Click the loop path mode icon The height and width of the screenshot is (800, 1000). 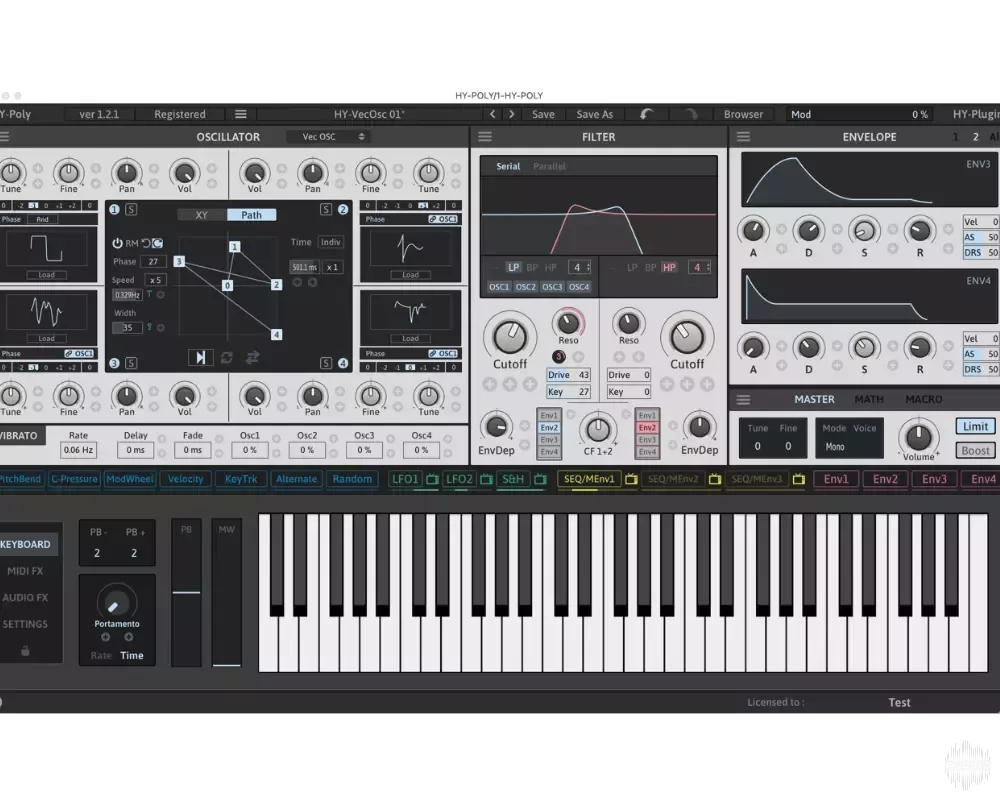pyautogui.click(x=226, y=357)
